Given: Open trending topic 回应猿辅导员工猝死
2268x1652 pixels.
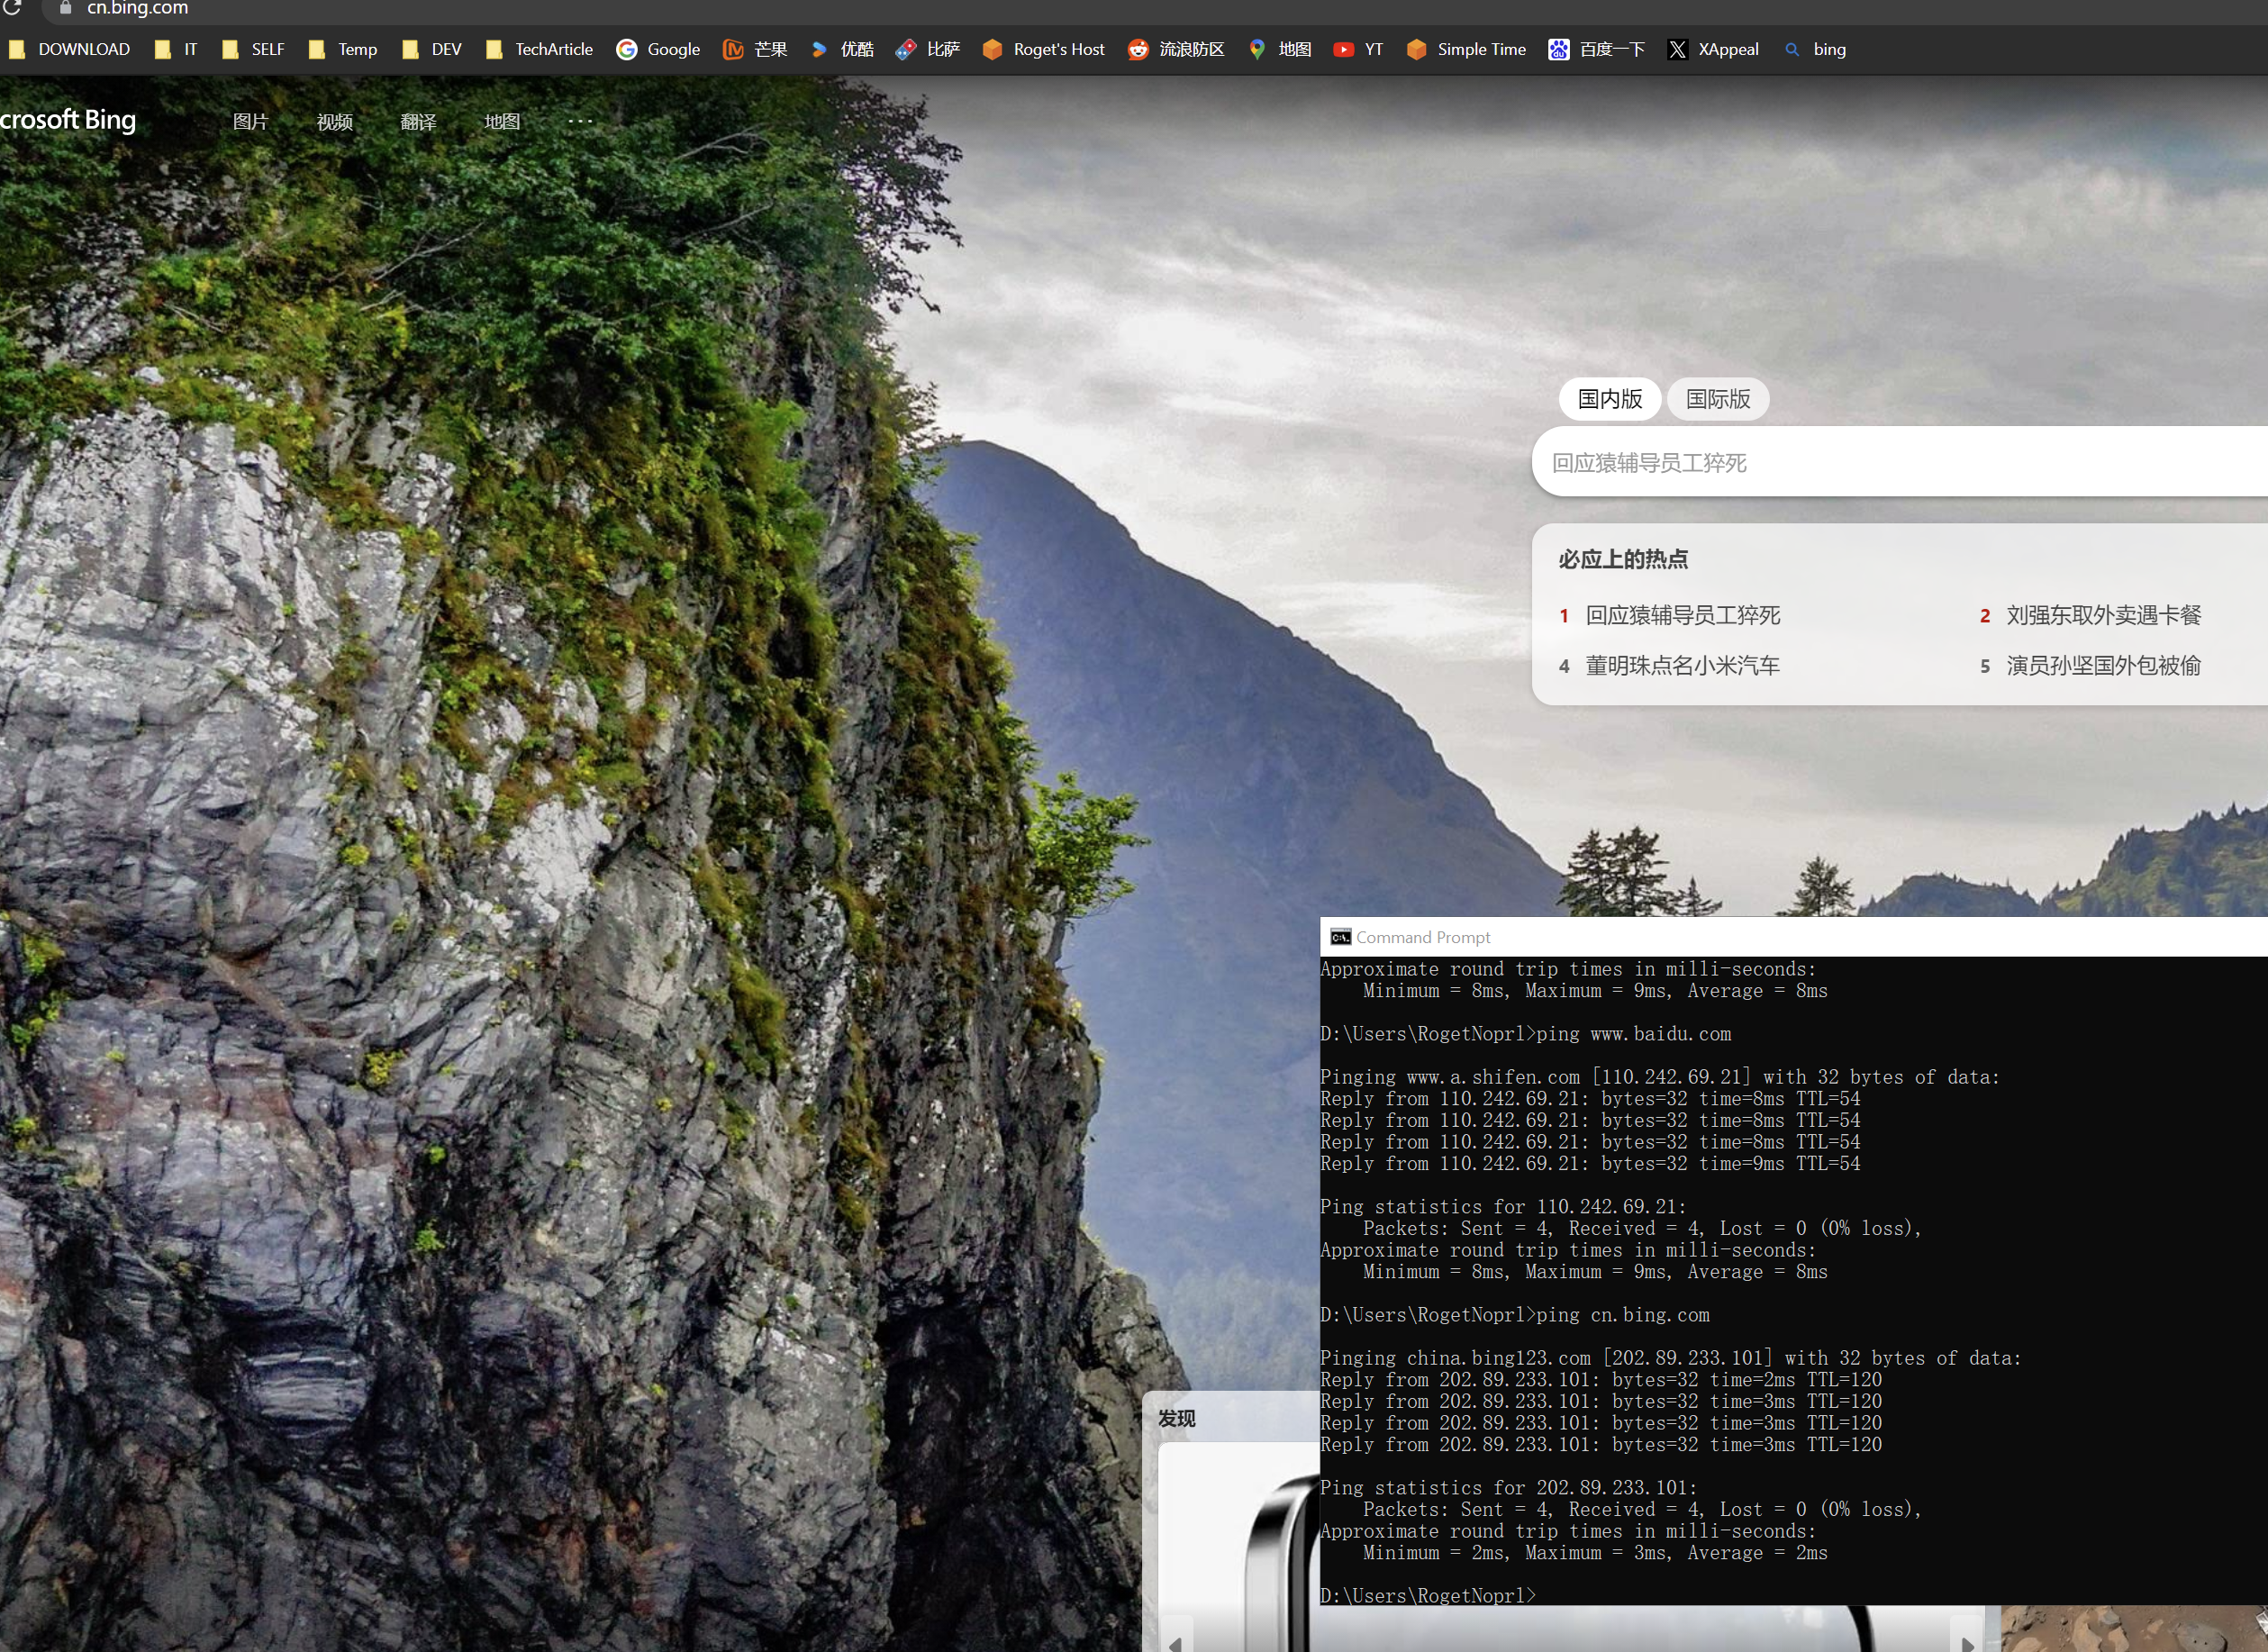Looking at the screenshot, I should (1682, 615).
